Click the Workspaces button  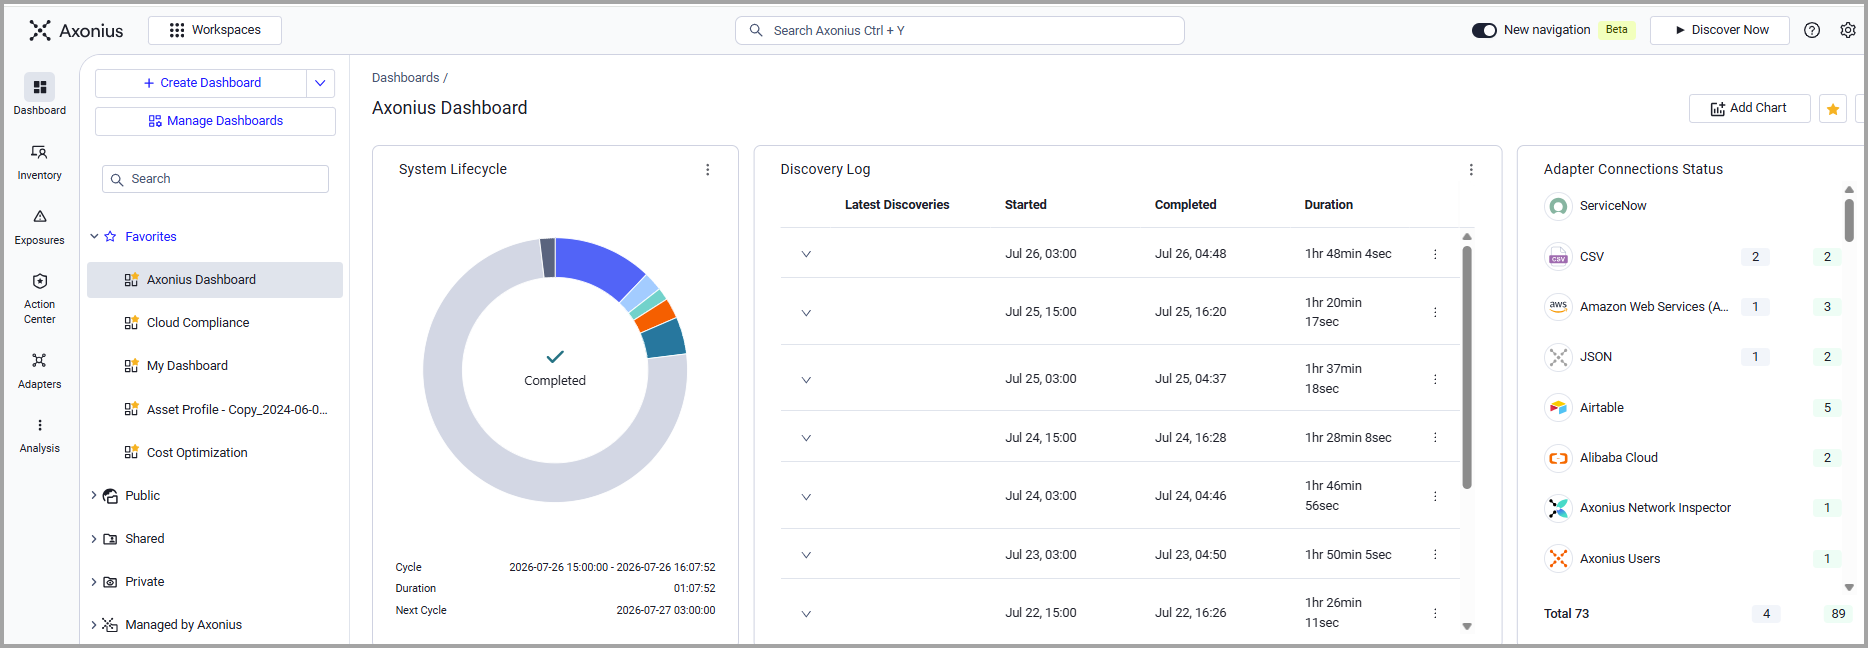tap(215, 30)
